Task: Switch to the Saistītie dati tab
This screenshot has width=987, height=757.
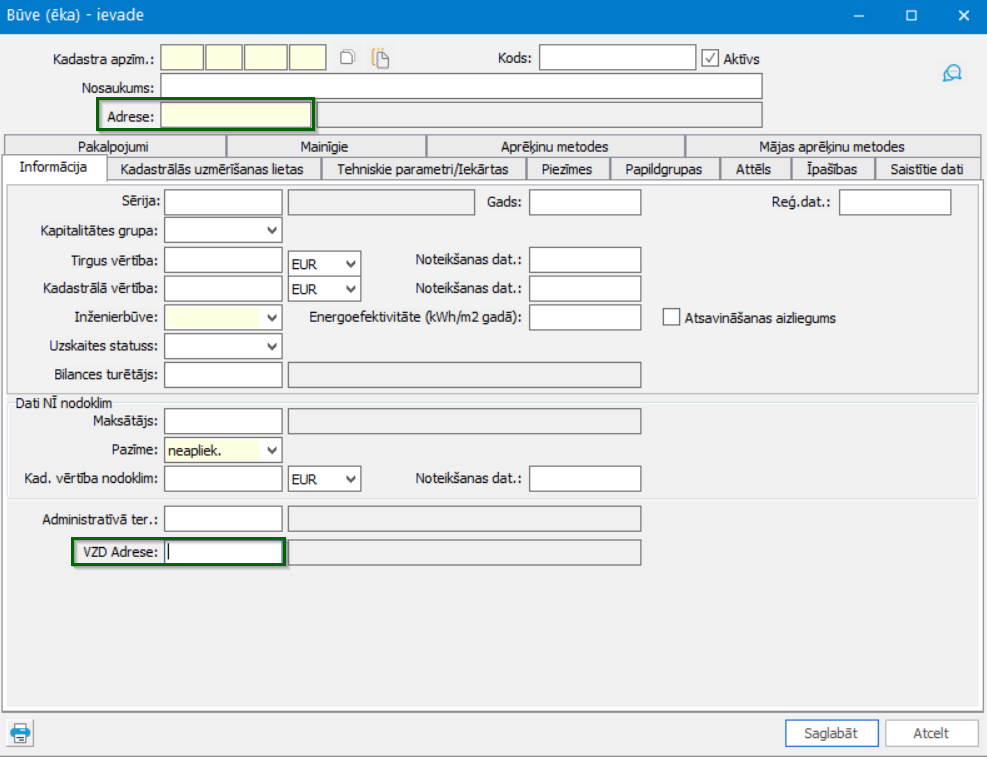Action: tap(927, 169)
